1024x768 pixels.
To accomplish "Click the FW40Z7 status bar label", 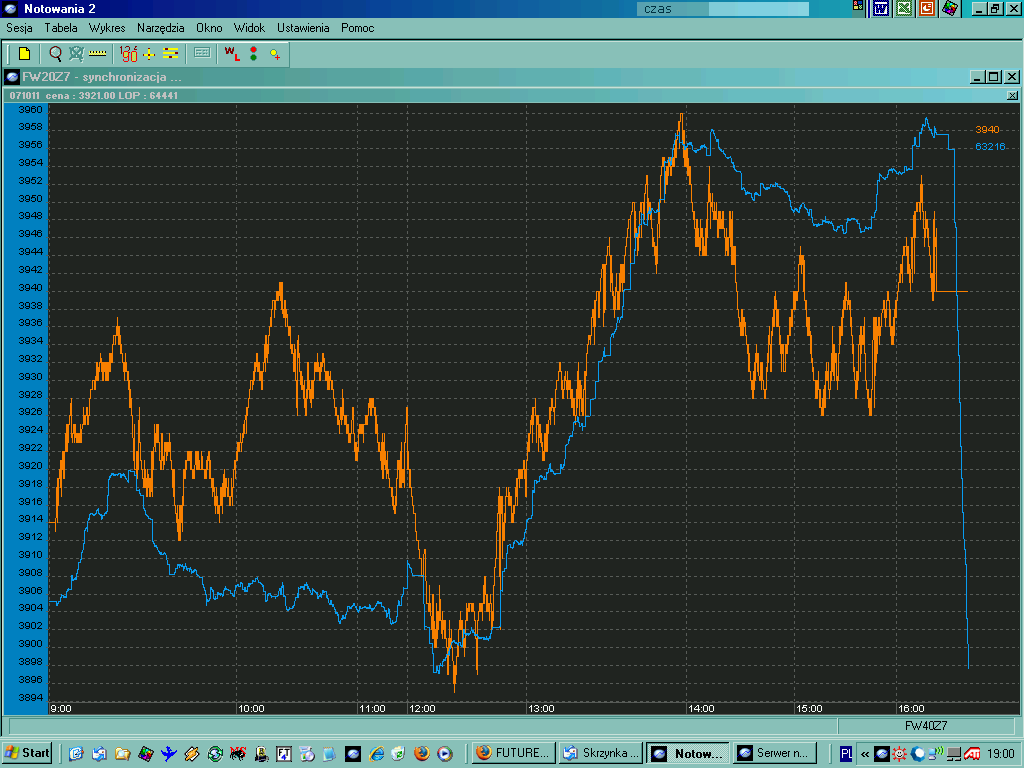I will coord(925,726).
